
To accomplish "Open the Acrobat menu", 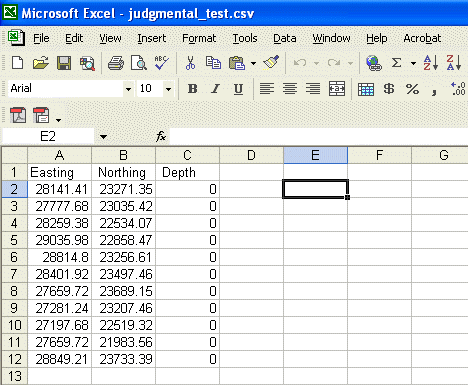I will tap(422, 38).
